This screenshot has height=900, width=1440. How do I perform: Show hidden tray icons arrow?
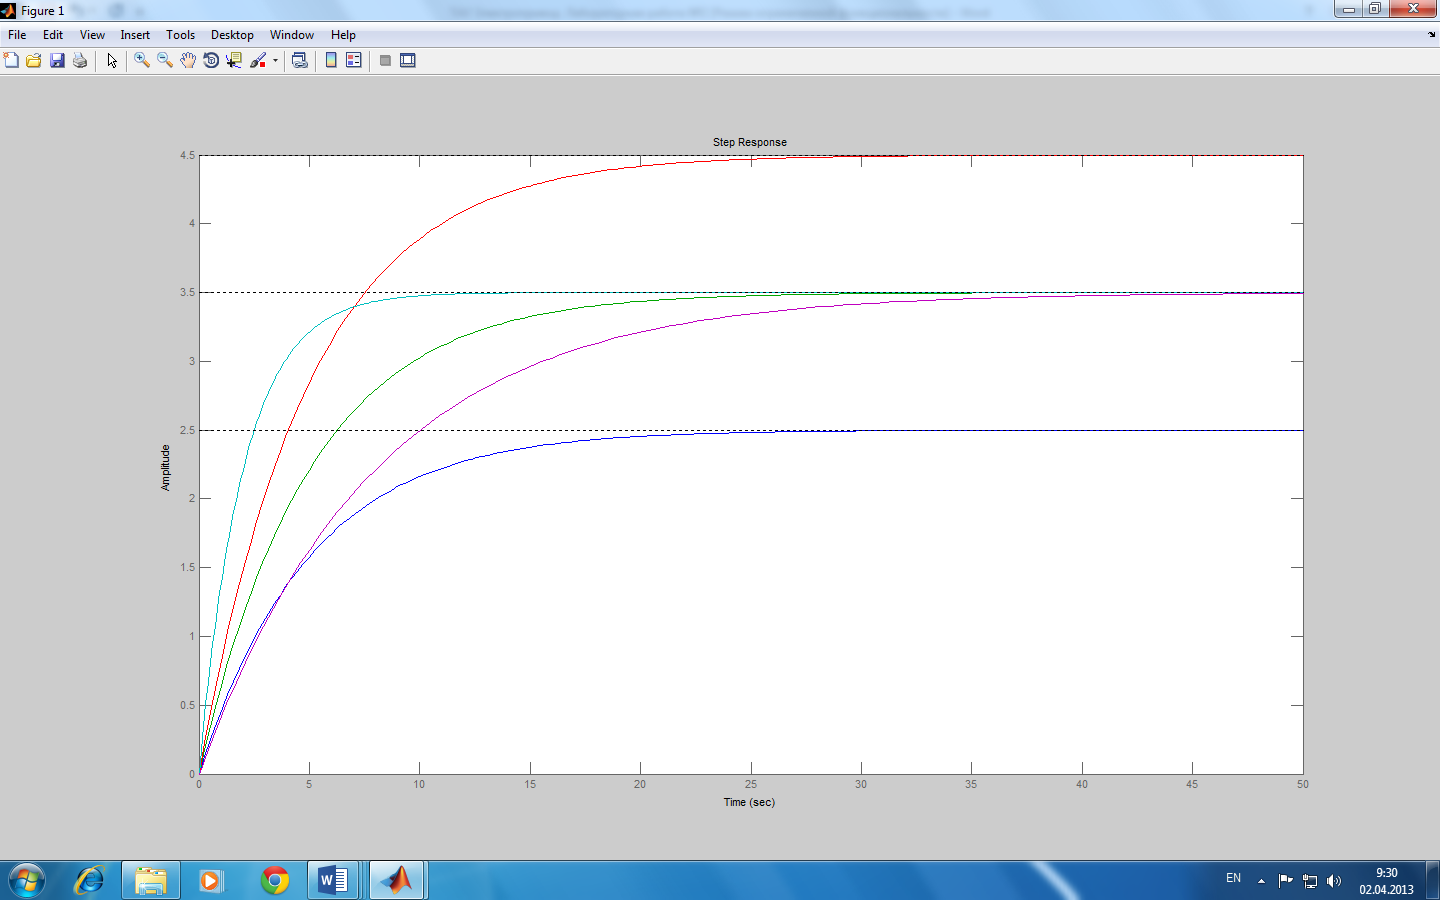point(1261,881)
